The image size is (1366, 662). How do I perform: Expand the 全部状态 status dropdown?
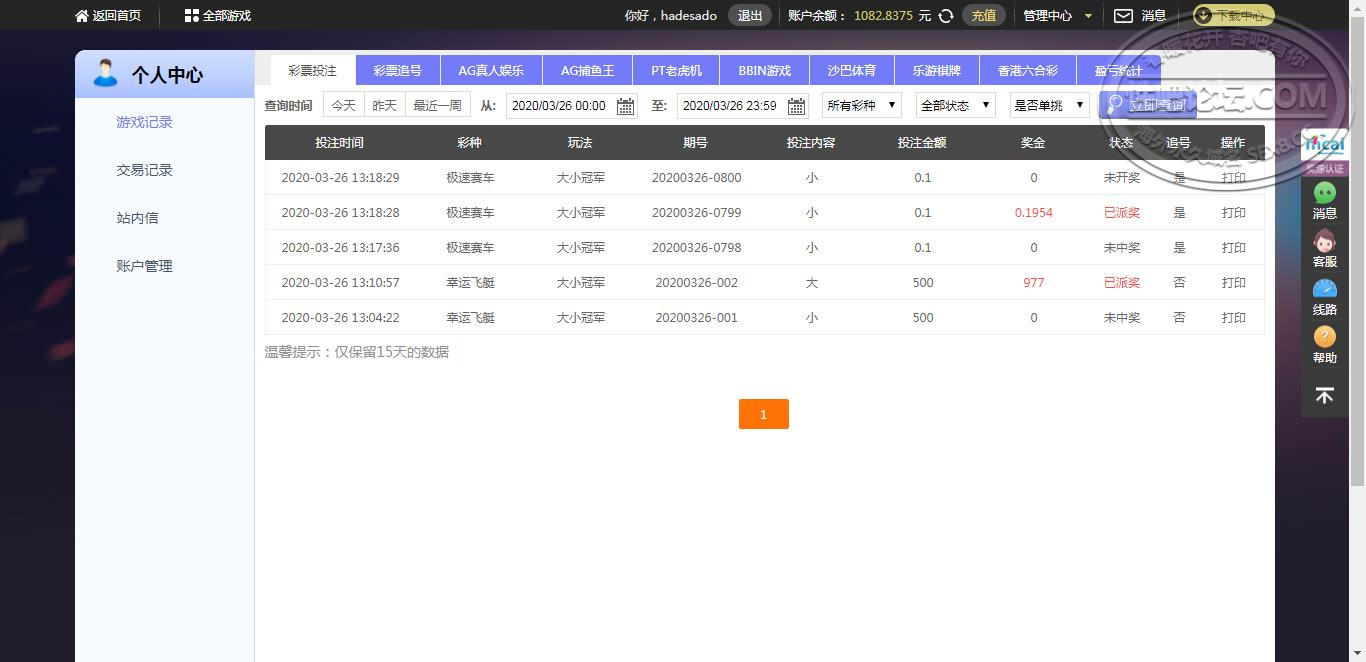(x=955, y=105)
